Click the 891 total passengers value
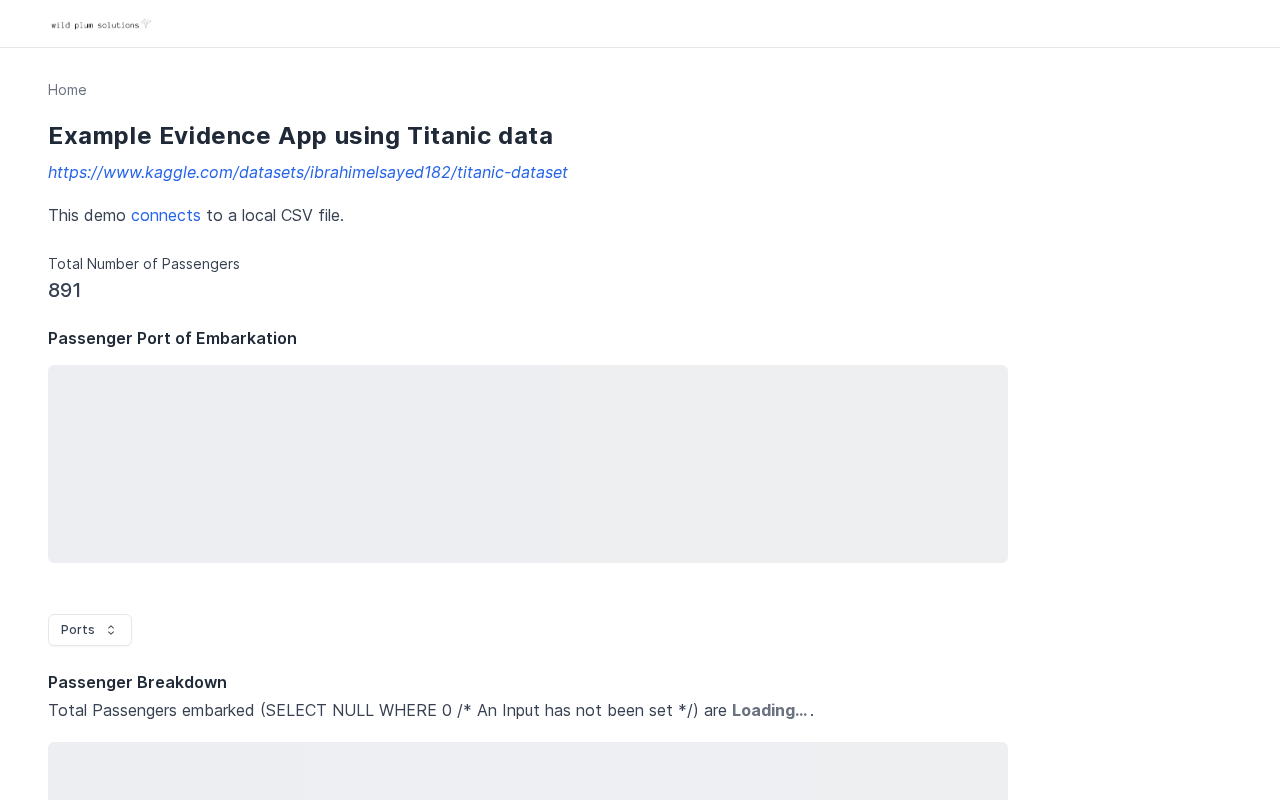 64,290
